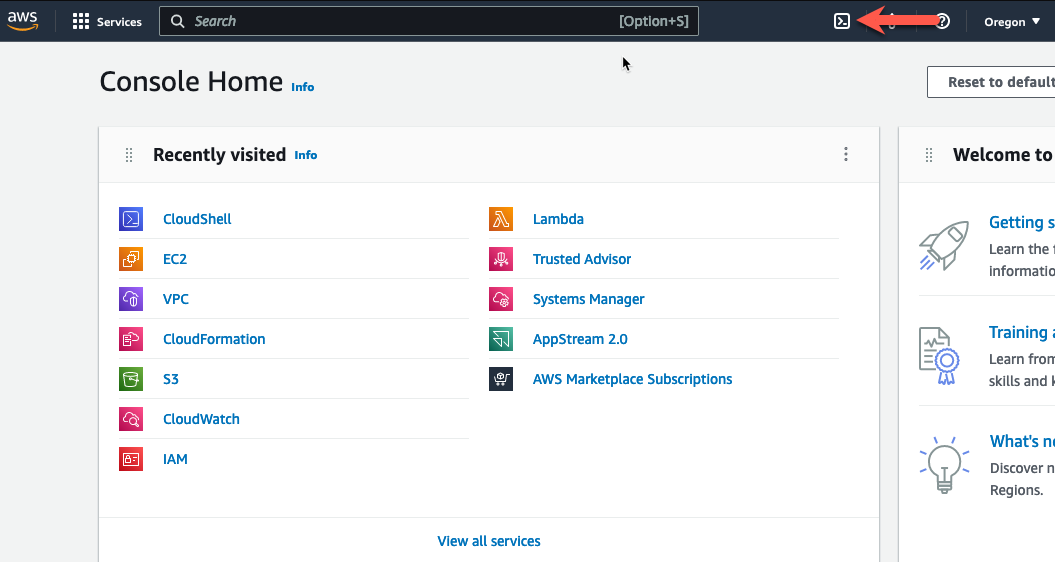Screen dimensions: 1055x562
Task: Open the help question mark icon
Action: click(943, 22)
